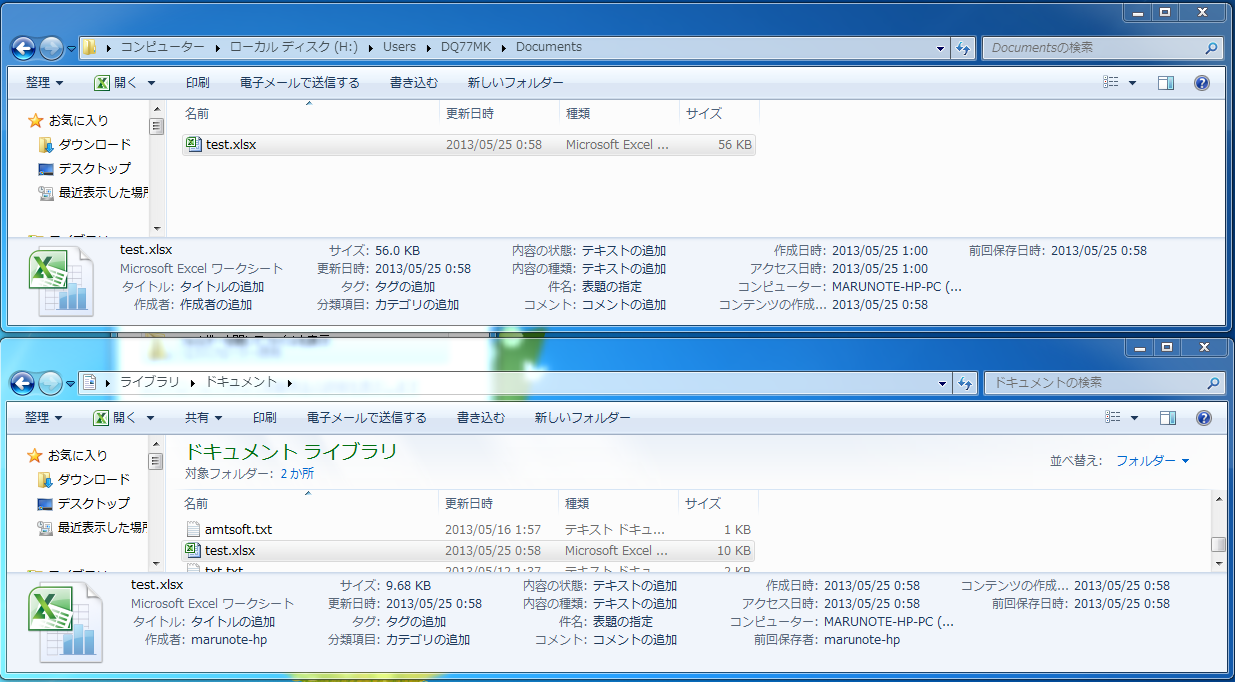Open 共有 menu in bottom window
Image resolution: width=1235 pixels, height=682 pixels.
204,418
